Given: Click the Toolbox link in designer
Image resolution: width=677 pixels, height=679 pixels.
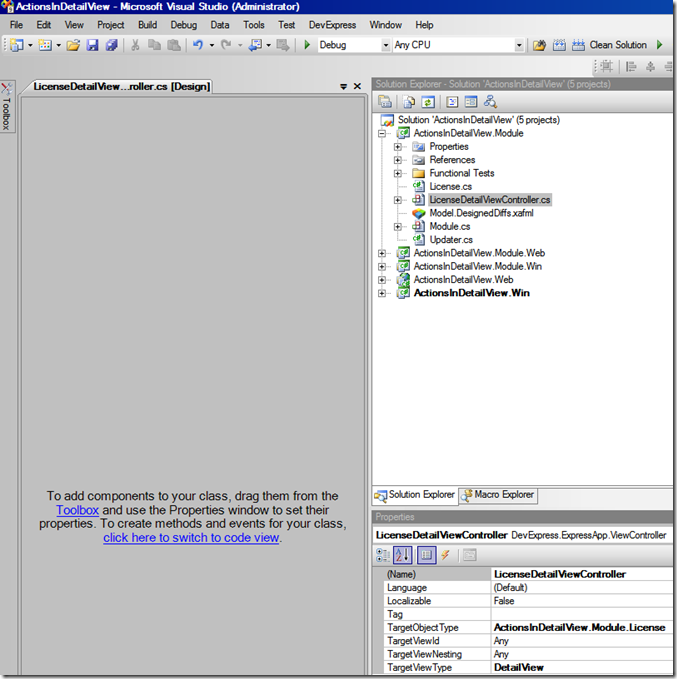Looking at the screenshot, I should click(78, 510).
